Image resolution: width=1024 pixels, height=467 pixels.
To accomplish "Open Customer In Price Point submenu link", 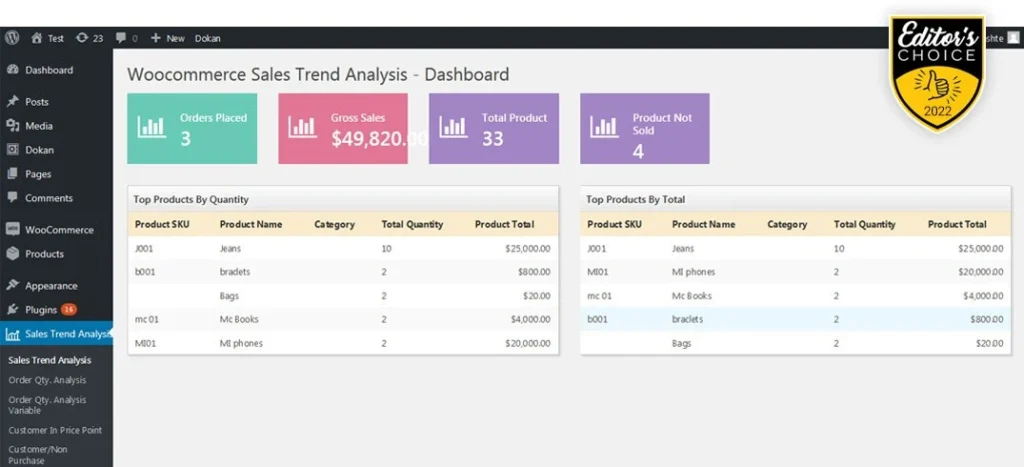I will coord(55,430).
